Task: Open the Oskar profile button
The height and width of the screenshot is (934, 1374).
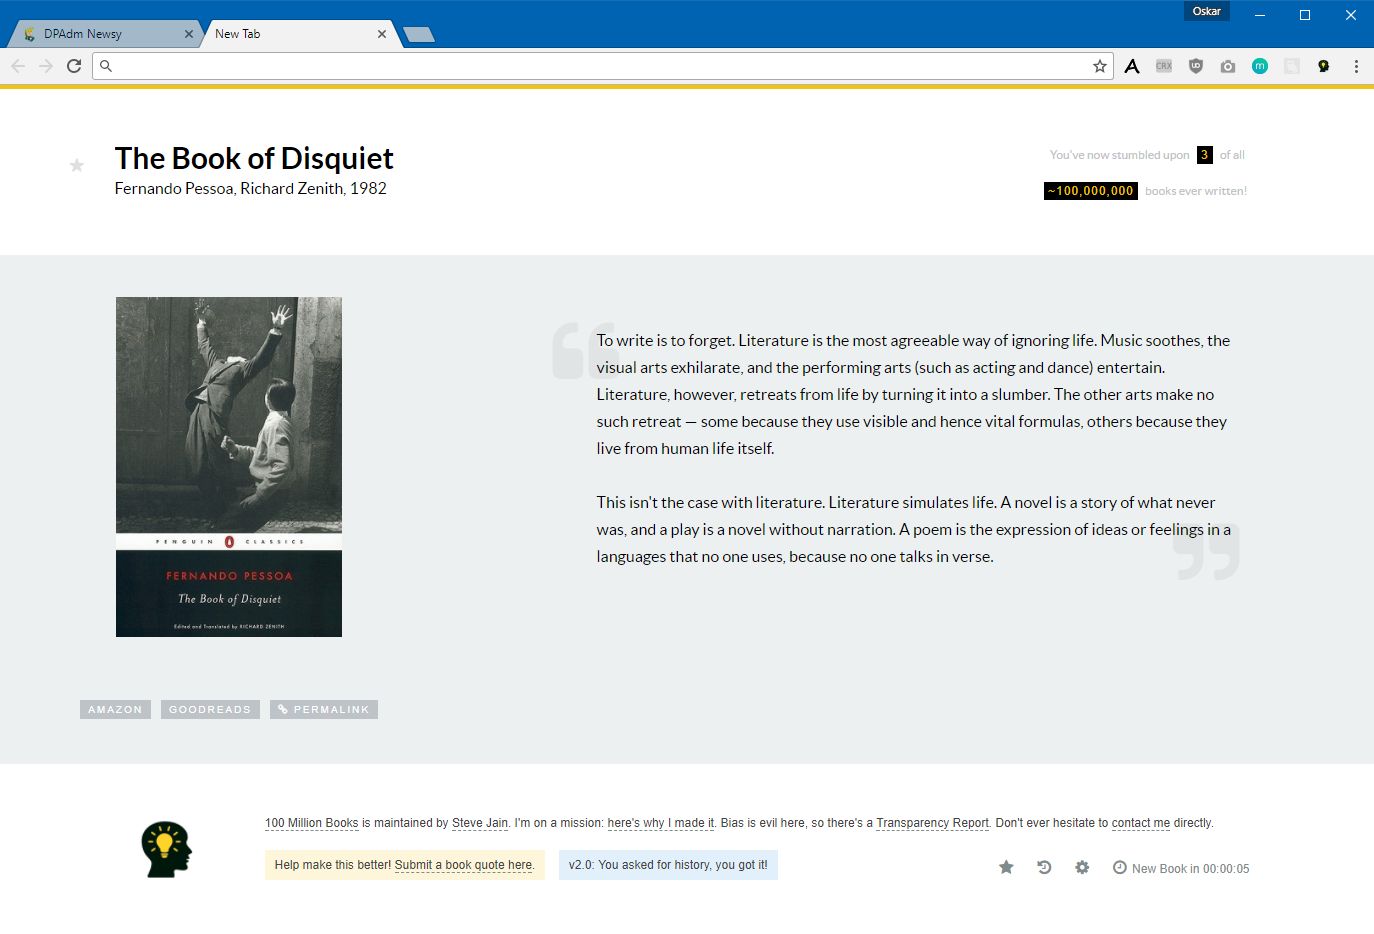Action: (x=1207, y=11)
